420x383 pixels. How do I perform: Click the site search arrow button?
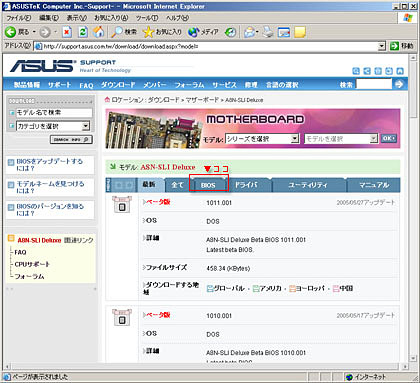(399, 84)
